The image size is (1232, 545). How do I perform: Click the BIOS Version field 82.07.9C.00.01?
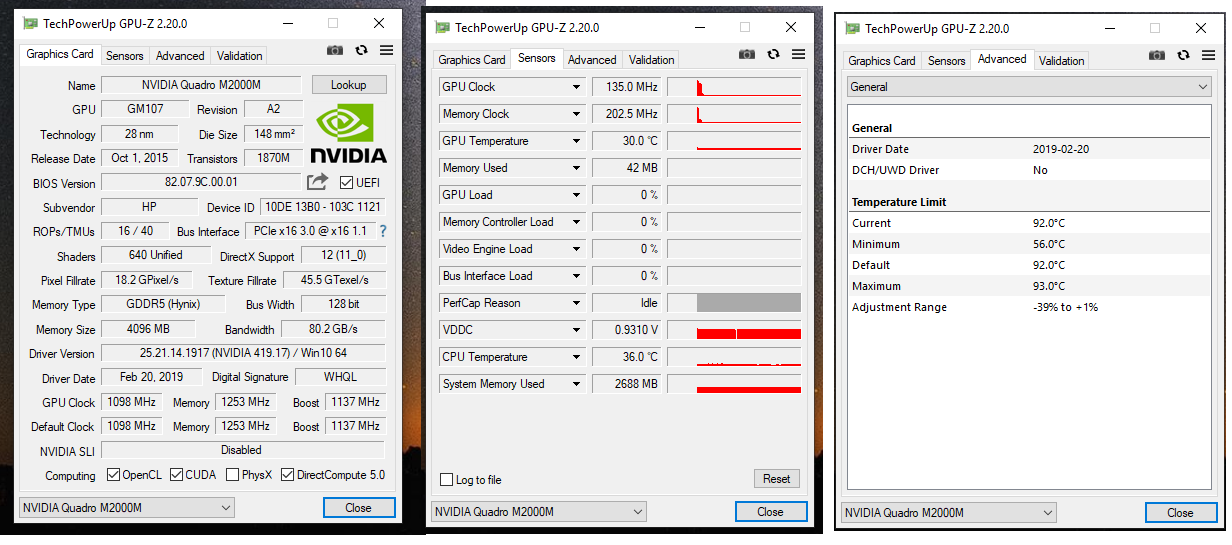(x=201, y=183)
